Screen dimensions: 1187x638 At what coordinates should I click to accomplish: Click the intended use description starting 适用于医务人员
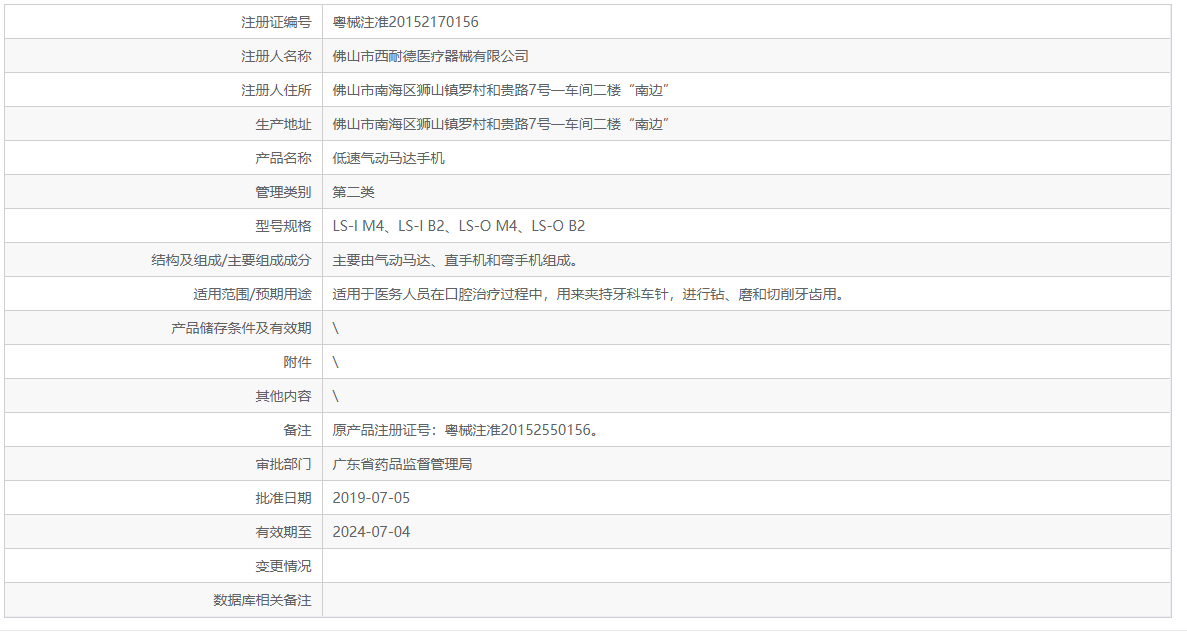[x=588, y=294]
